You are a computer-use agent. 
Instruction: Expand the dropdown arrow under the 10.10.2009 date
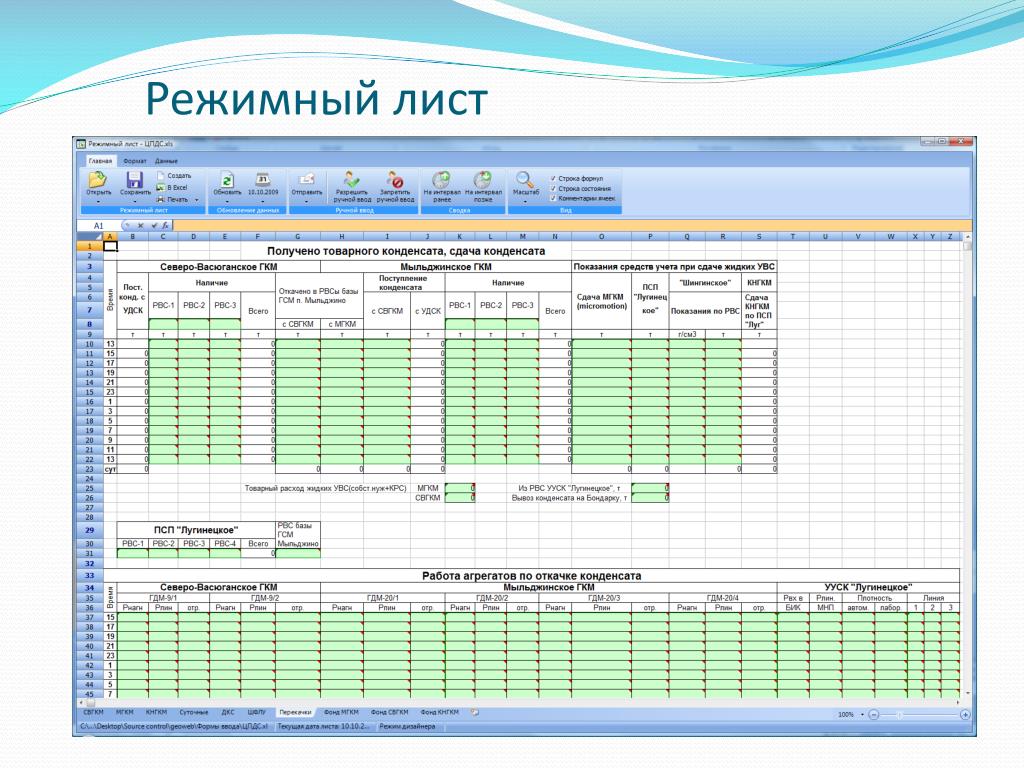pos(263,202)
